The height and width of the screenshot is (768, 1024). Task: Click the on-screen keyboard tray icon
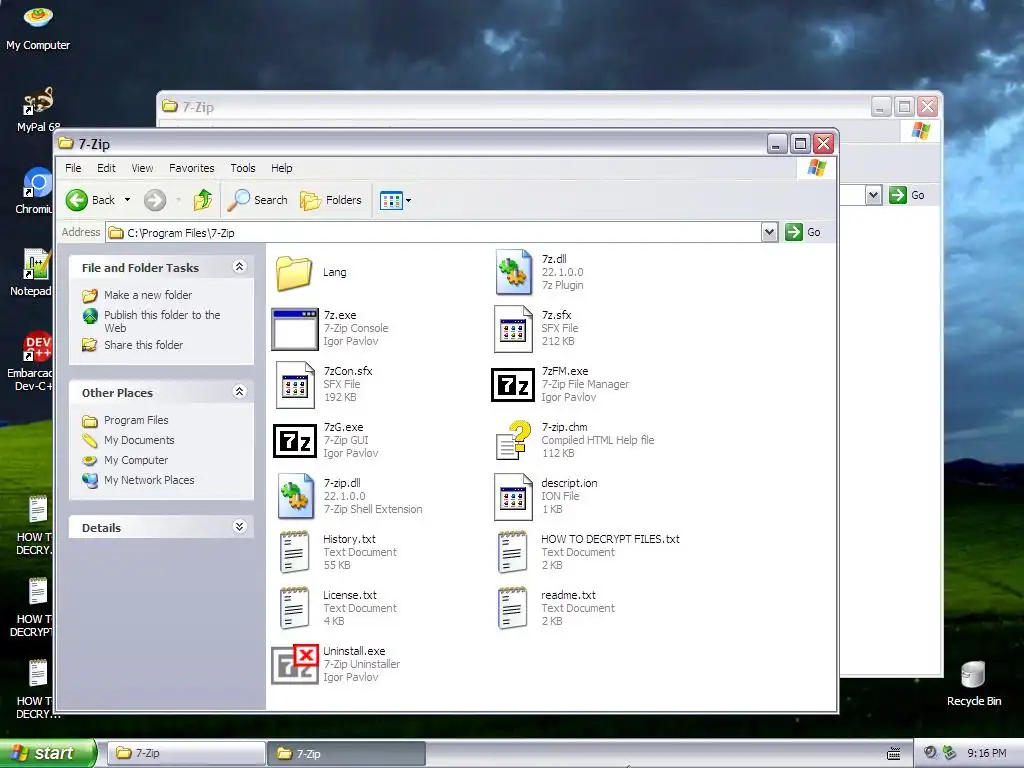893,754
